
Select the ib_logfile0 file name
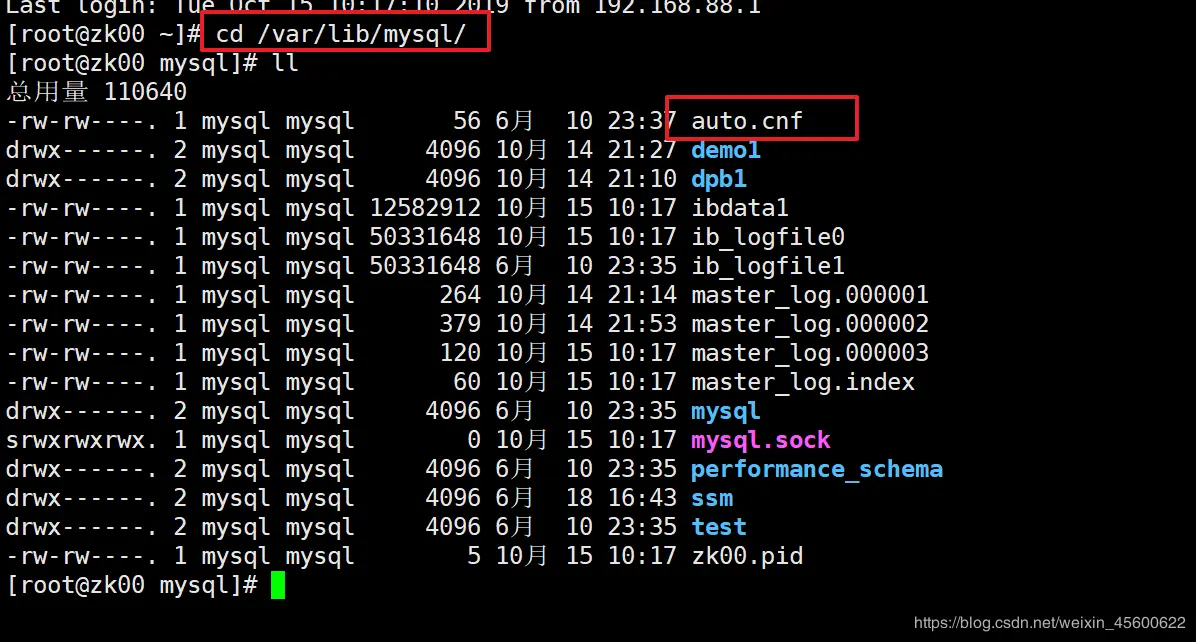point(767,236)
